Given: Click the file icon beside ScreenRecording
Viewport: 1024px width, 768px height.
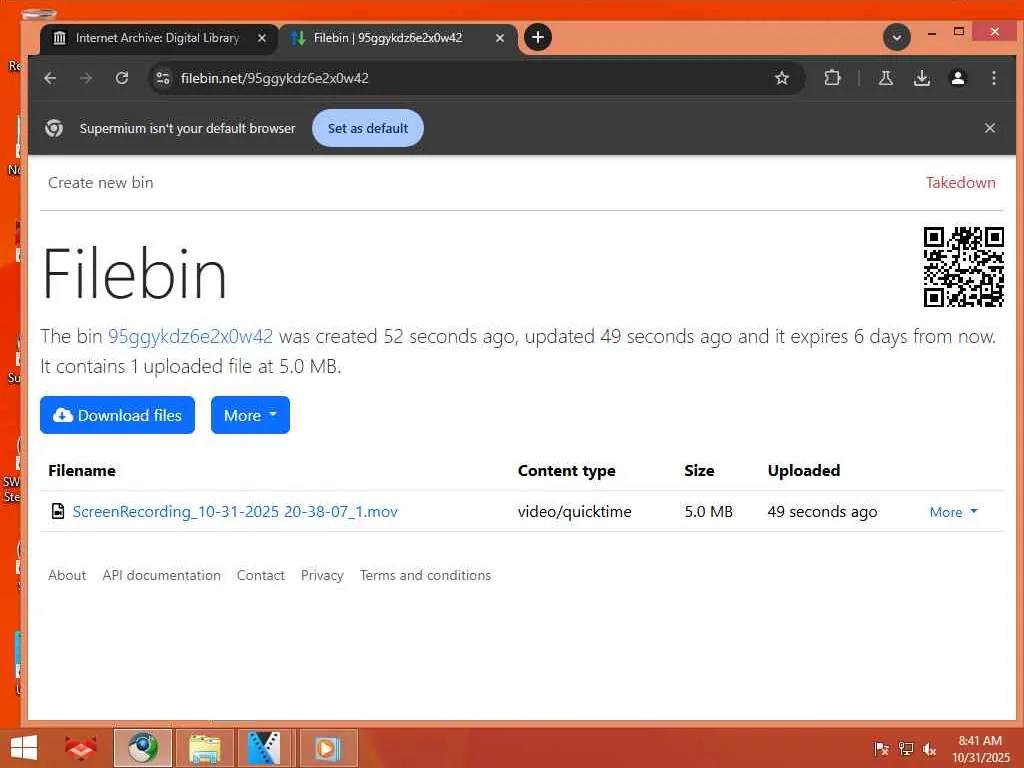Looking at the screenshot, I should [x=58, y=511].
